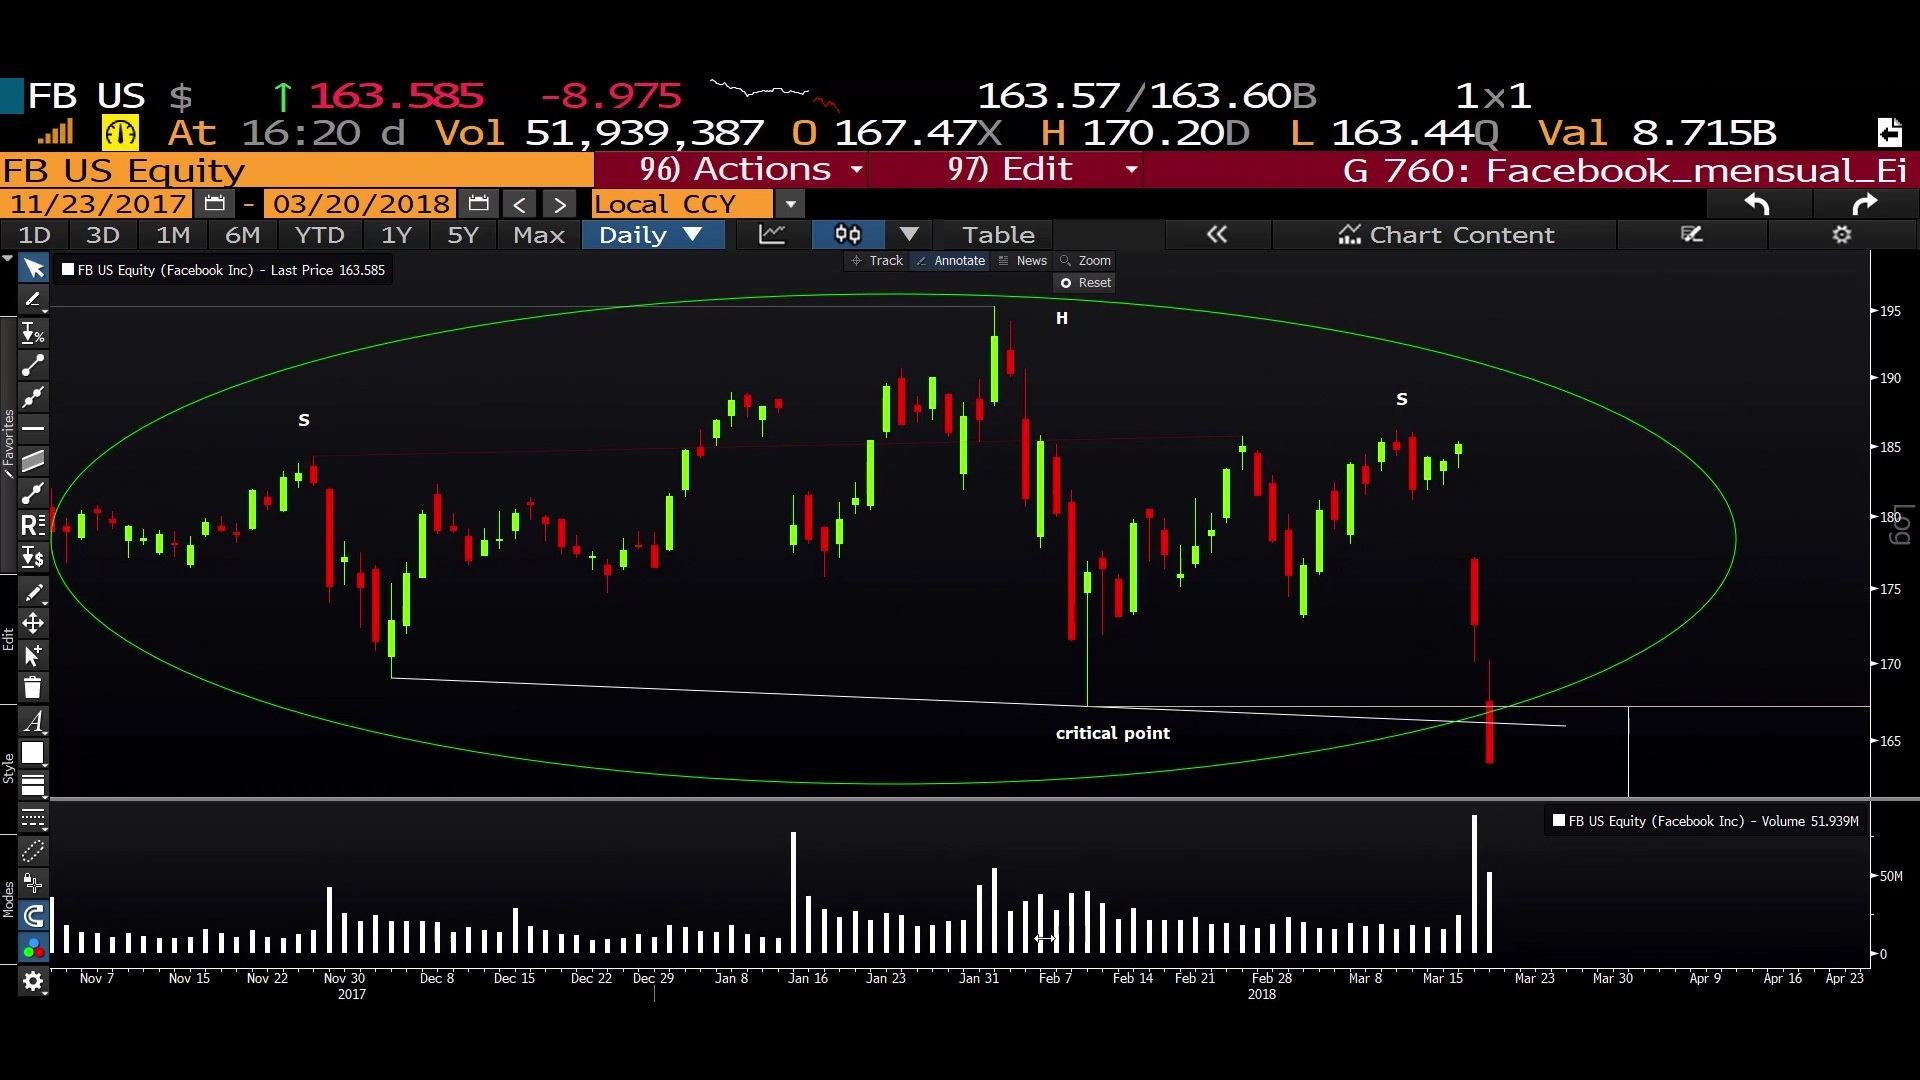The image size is (1920, 1080).
Task: Toggle the FB US Equity Last Price checkbox
Action: coord(68,270)
